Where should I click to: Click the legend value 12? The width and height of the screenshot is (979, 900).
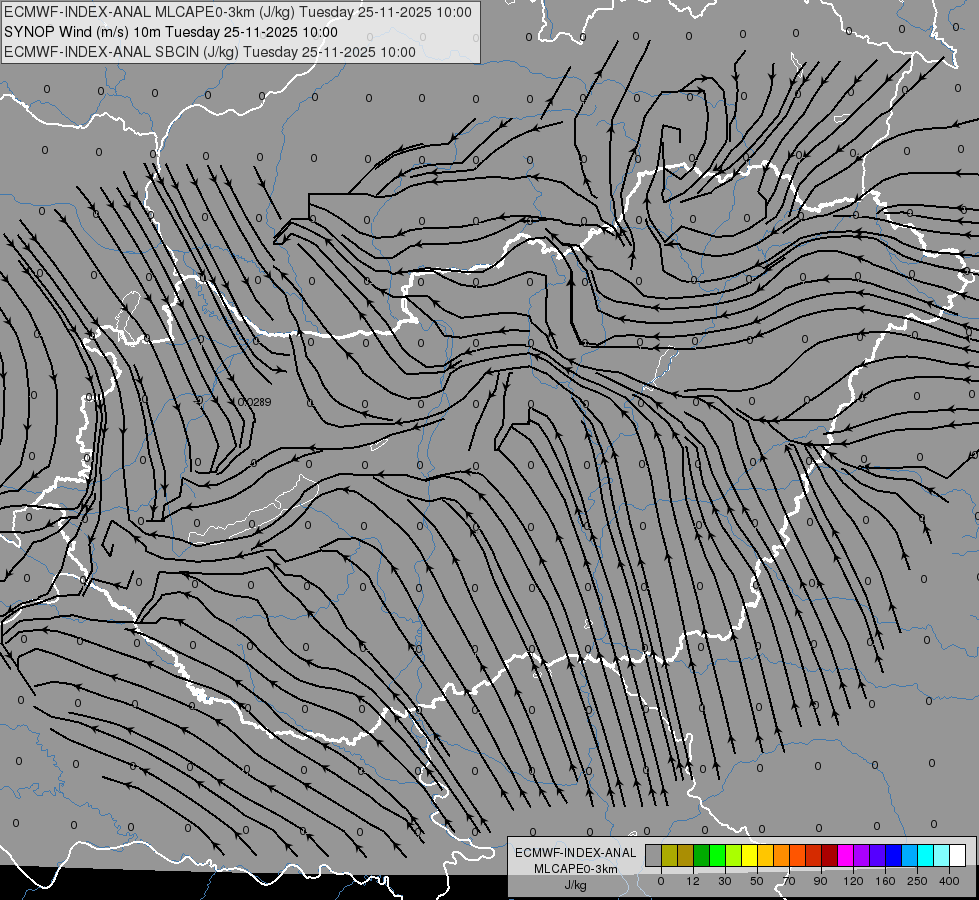tap(693, 881)
